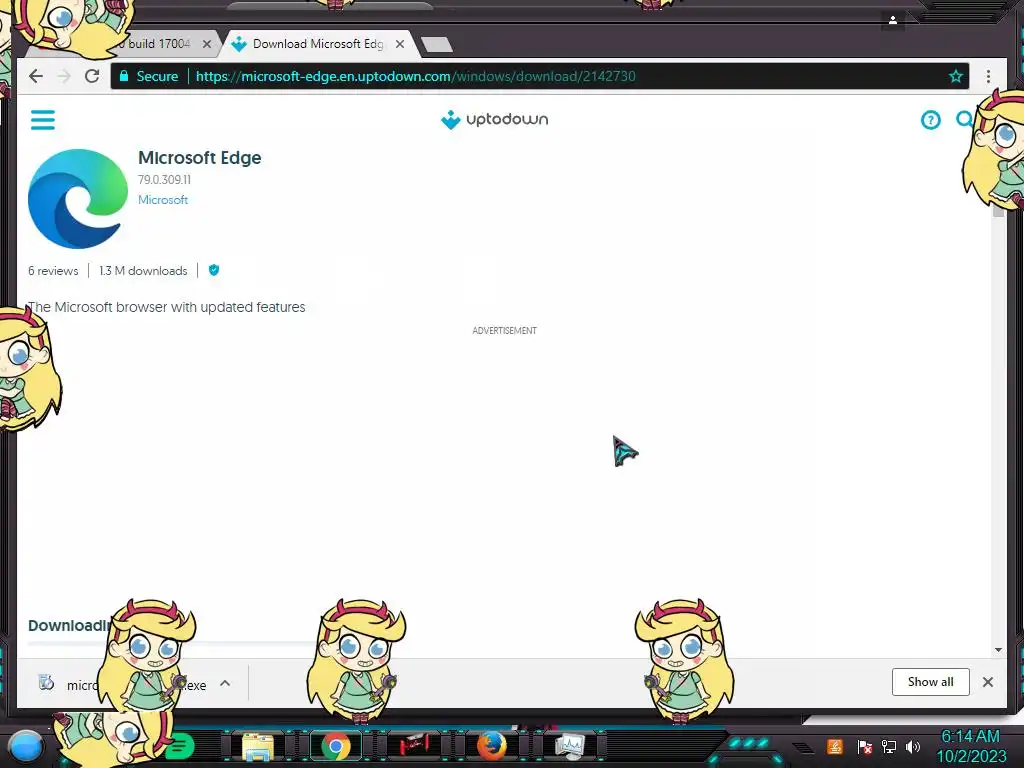Bookmark this page with the star
The width and height of the screenshot is (1024, 768).
pyautogui.click(x=955, y=76)
